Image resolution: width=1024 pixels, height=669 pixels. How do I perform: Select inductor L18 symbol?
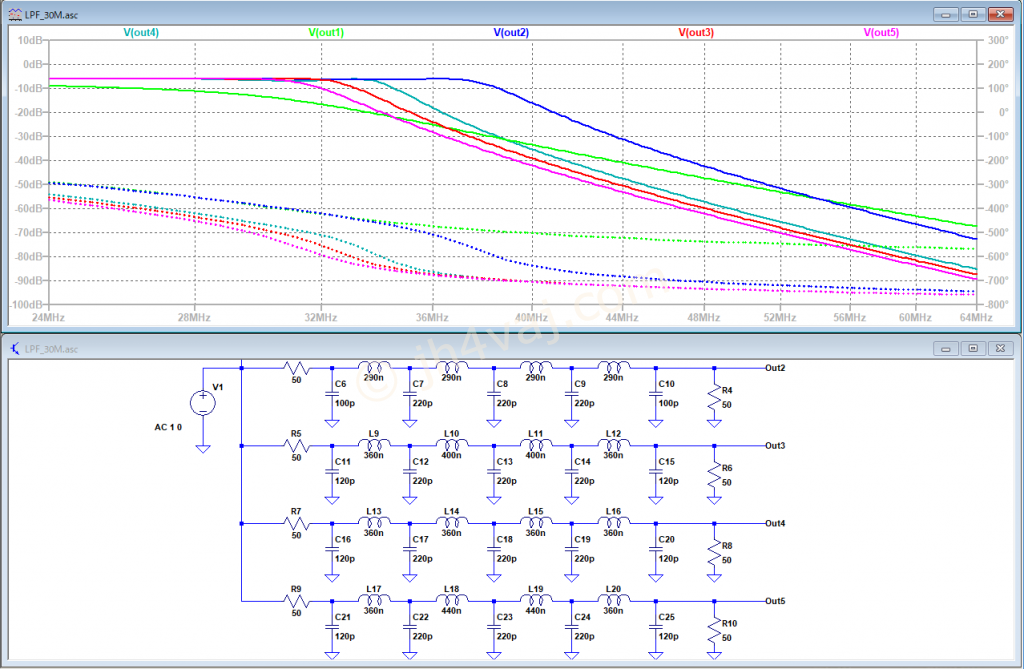point(452,599)
